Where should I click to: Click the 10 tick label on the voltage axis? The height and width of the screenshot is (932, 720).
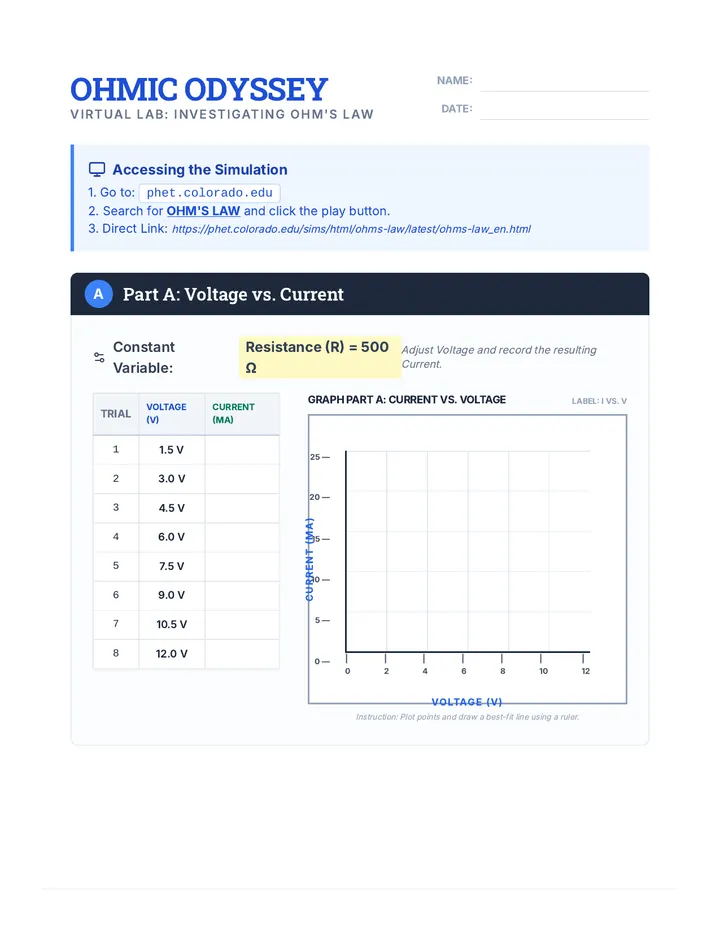click(543, 671)
